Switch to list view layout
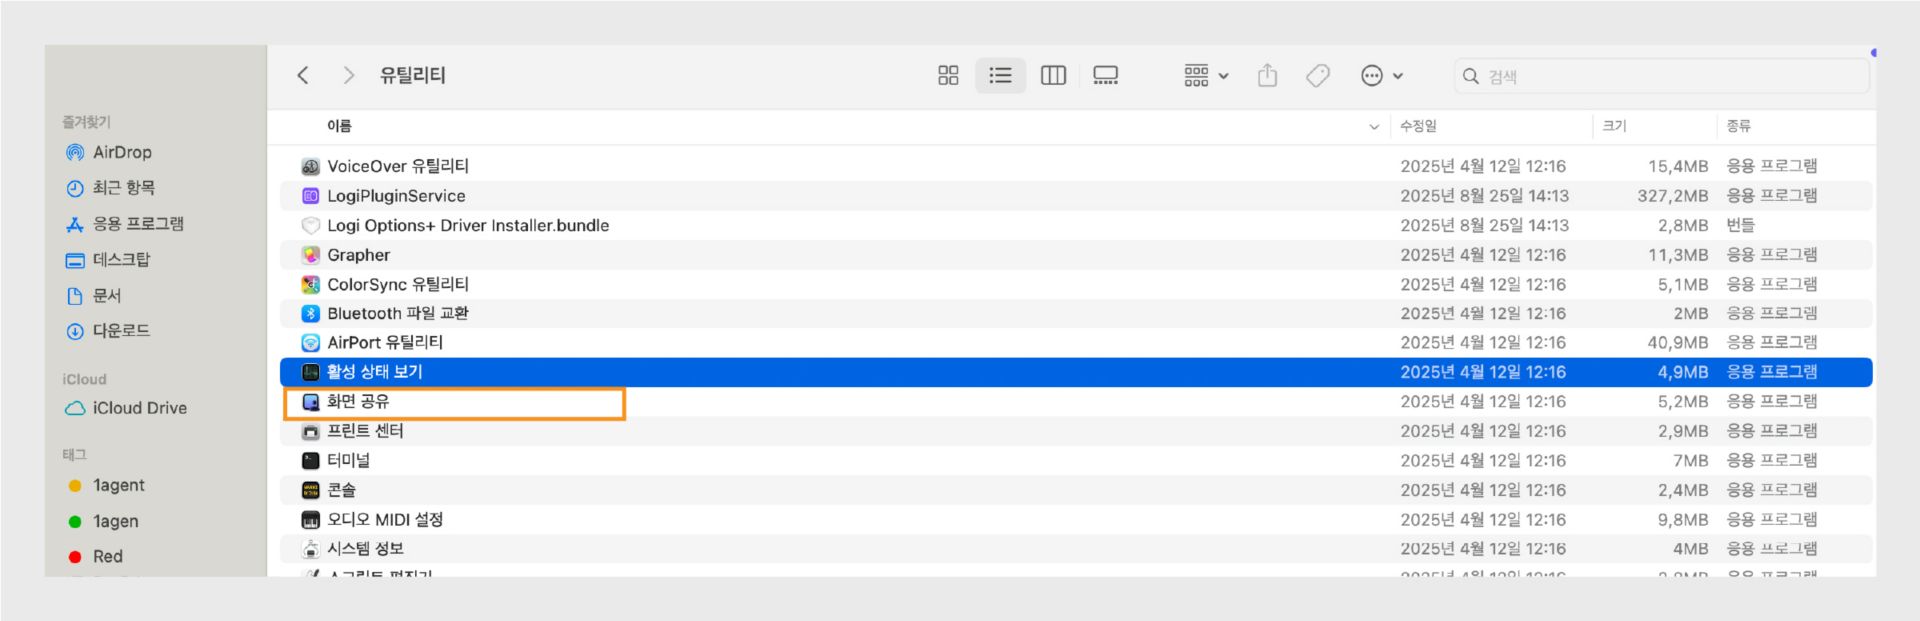This screenshot has width=1920, height=621. 1000,76
